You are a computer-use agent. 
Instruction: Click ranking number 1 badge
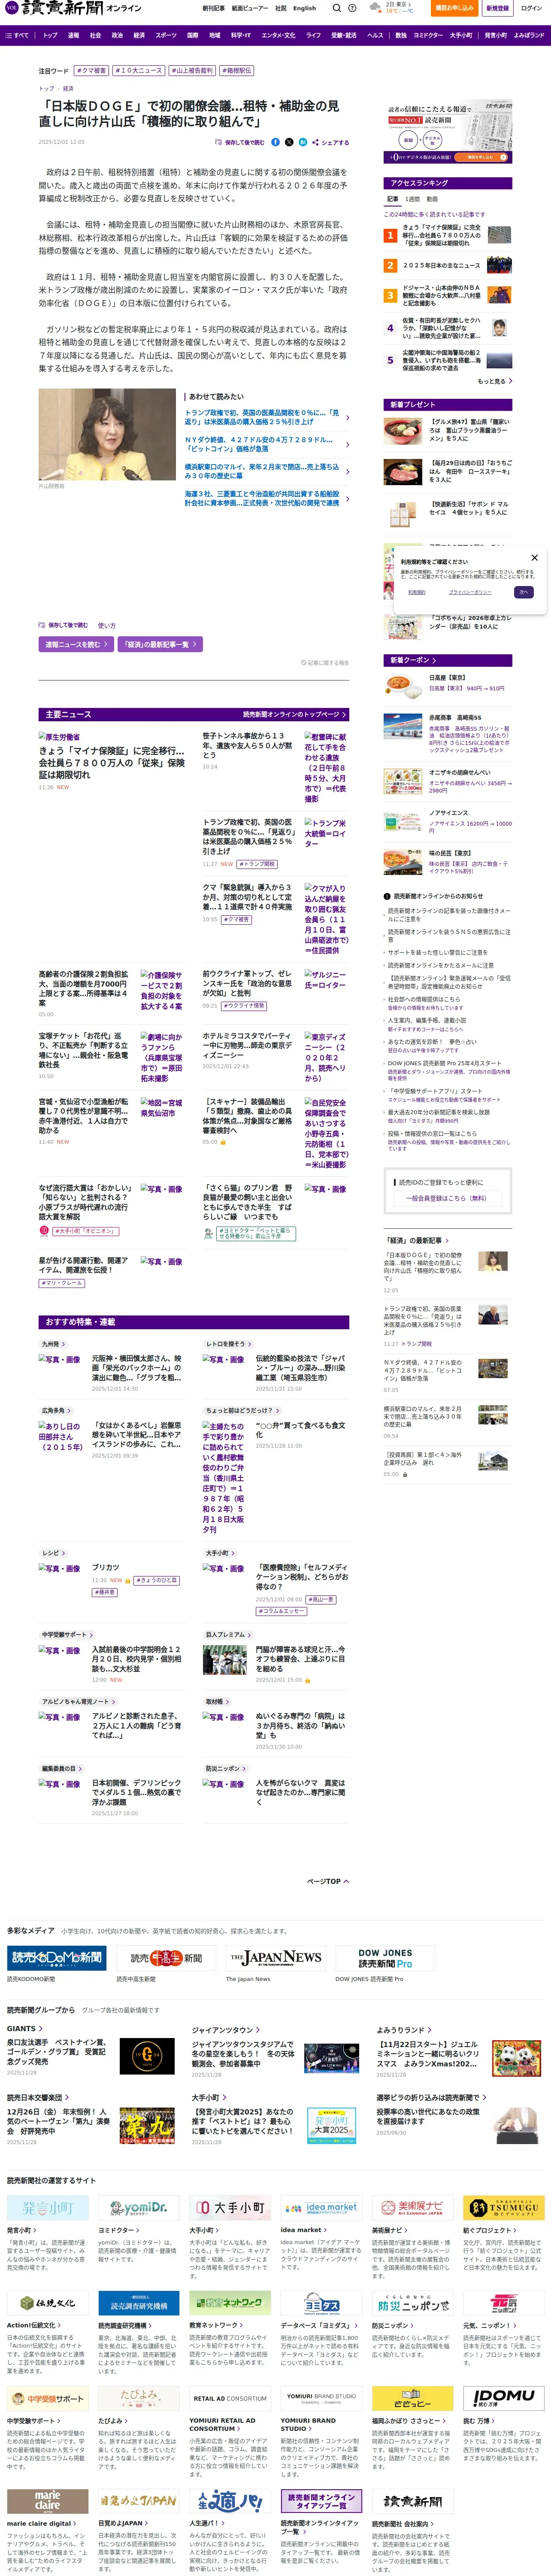[x=390, y=236]
